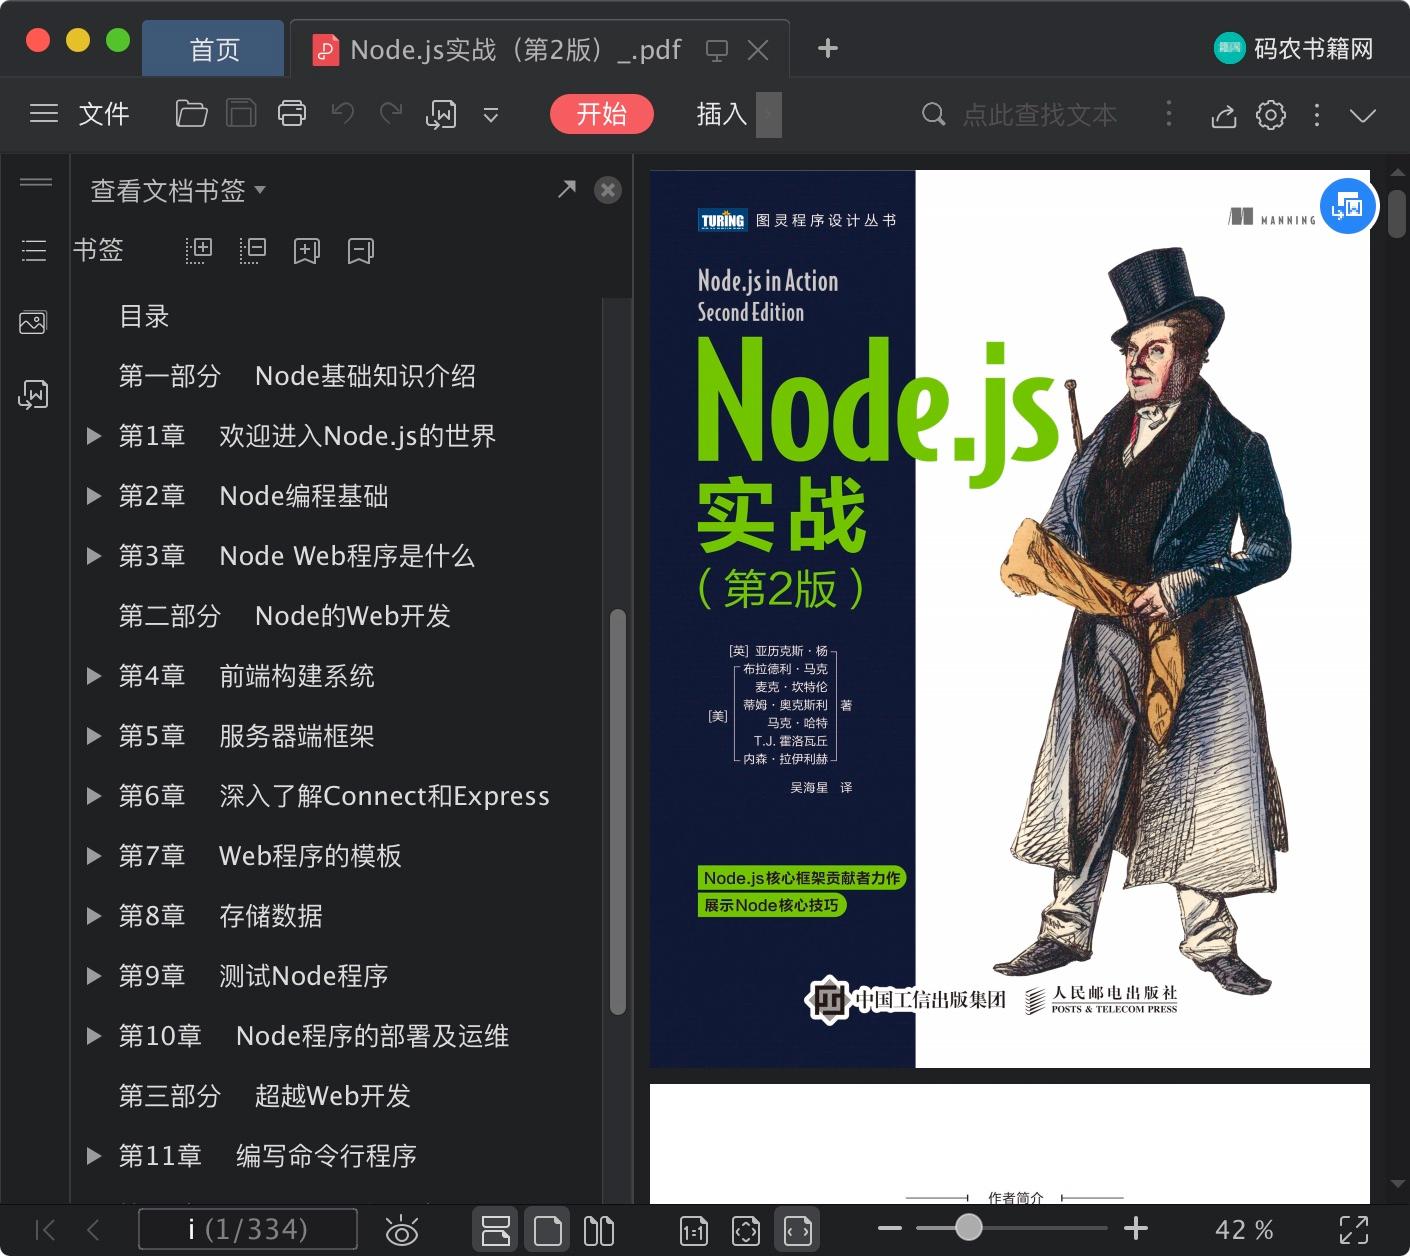Enter full screen mode icon
Screen dimensions: 1410x1256
1354,1230
